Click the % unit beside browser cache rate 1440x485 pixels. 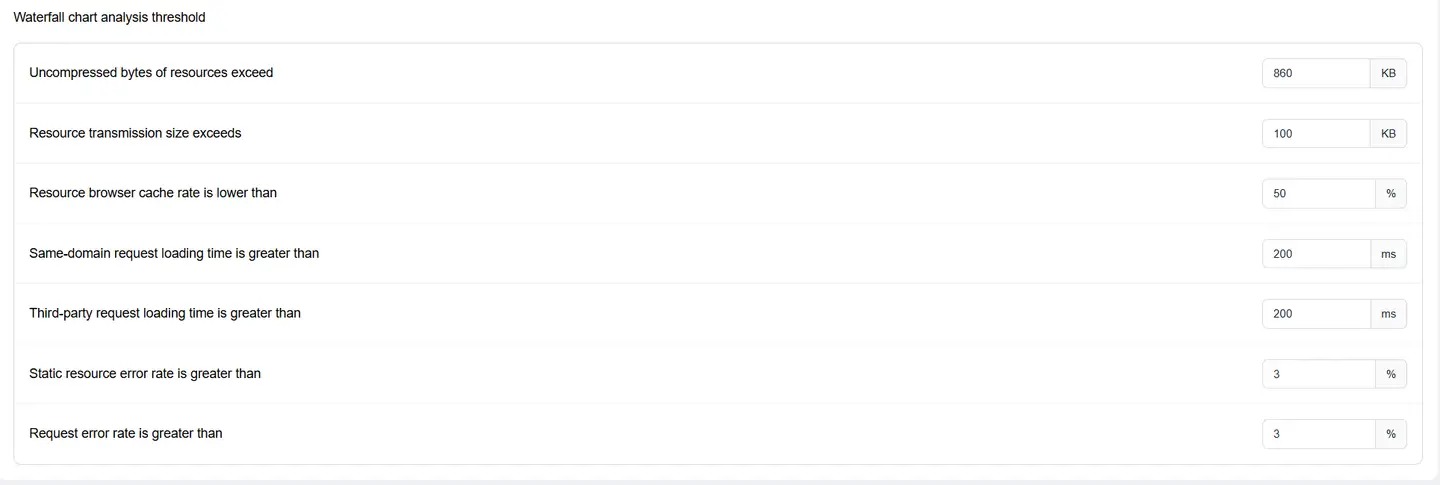[x=1391, y=193]
